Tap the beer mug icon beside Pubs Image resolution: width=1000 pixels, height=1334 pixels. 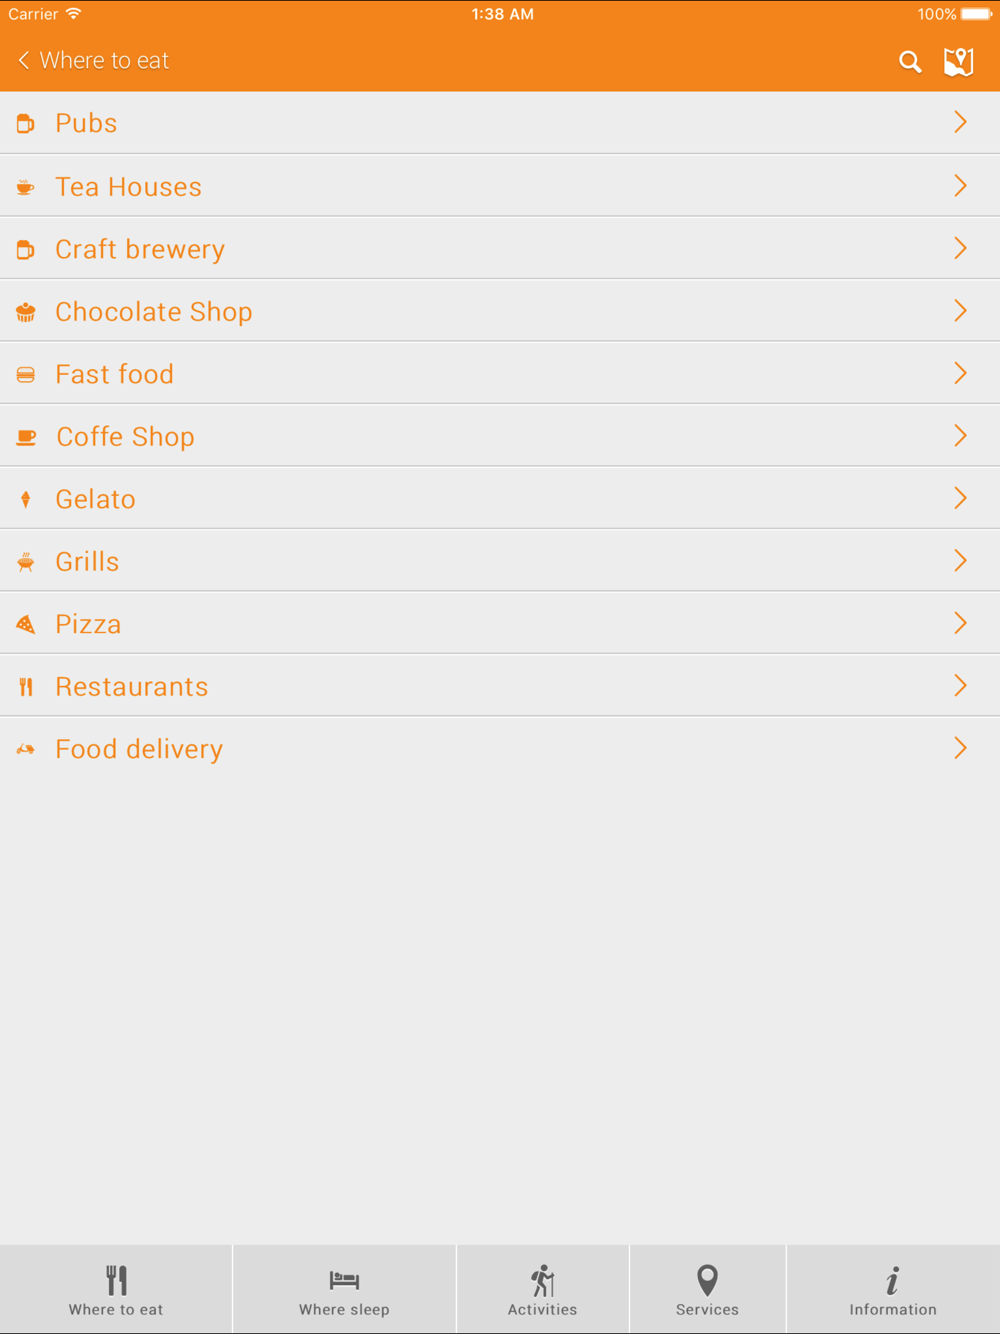point(26,123)
